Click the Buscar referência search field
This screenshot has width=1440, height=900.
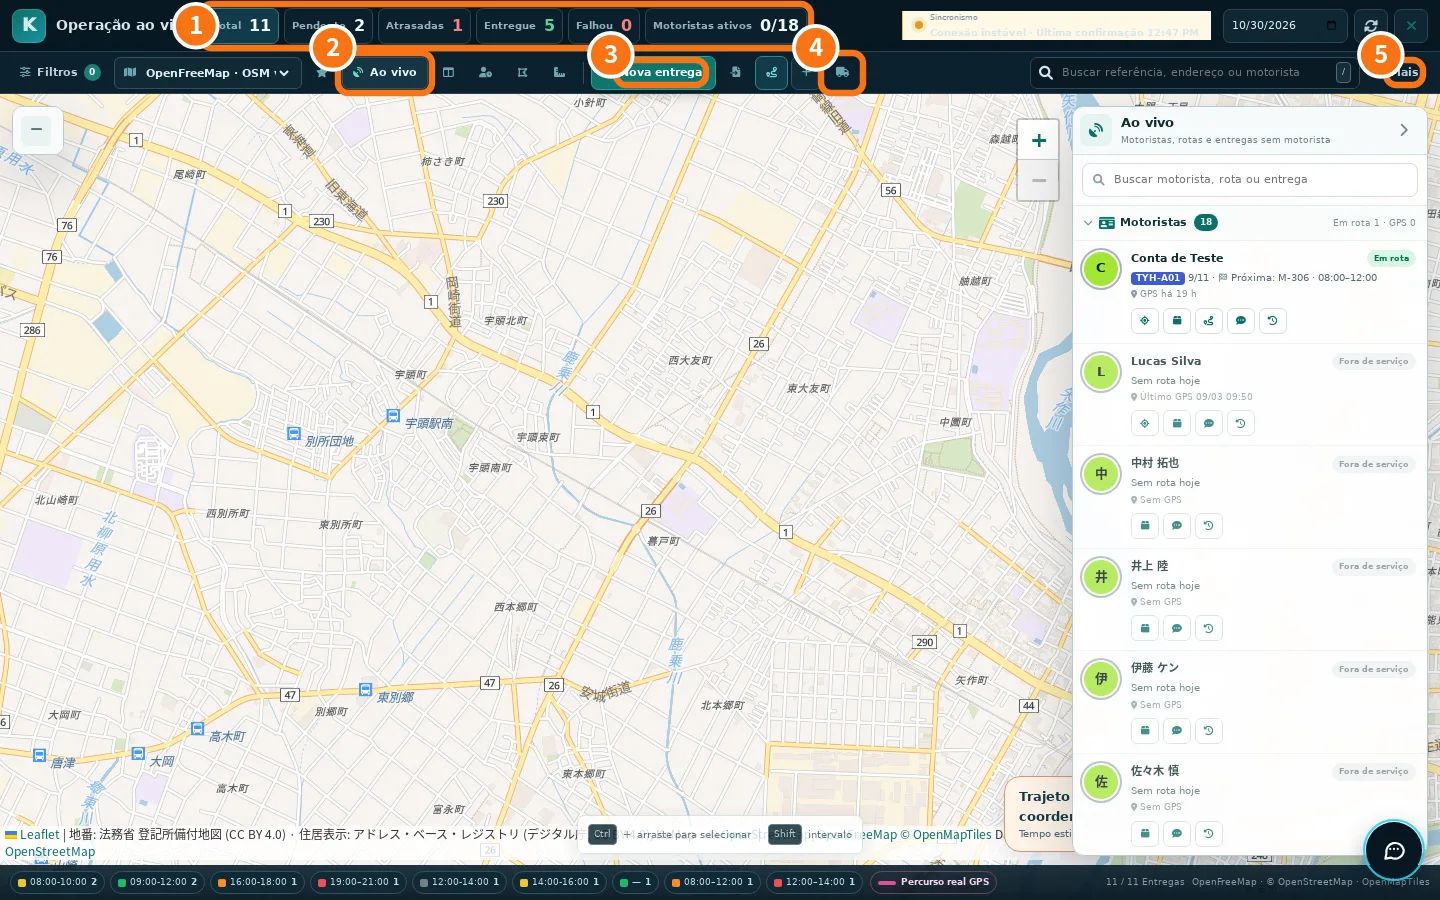pos(1194,72)
